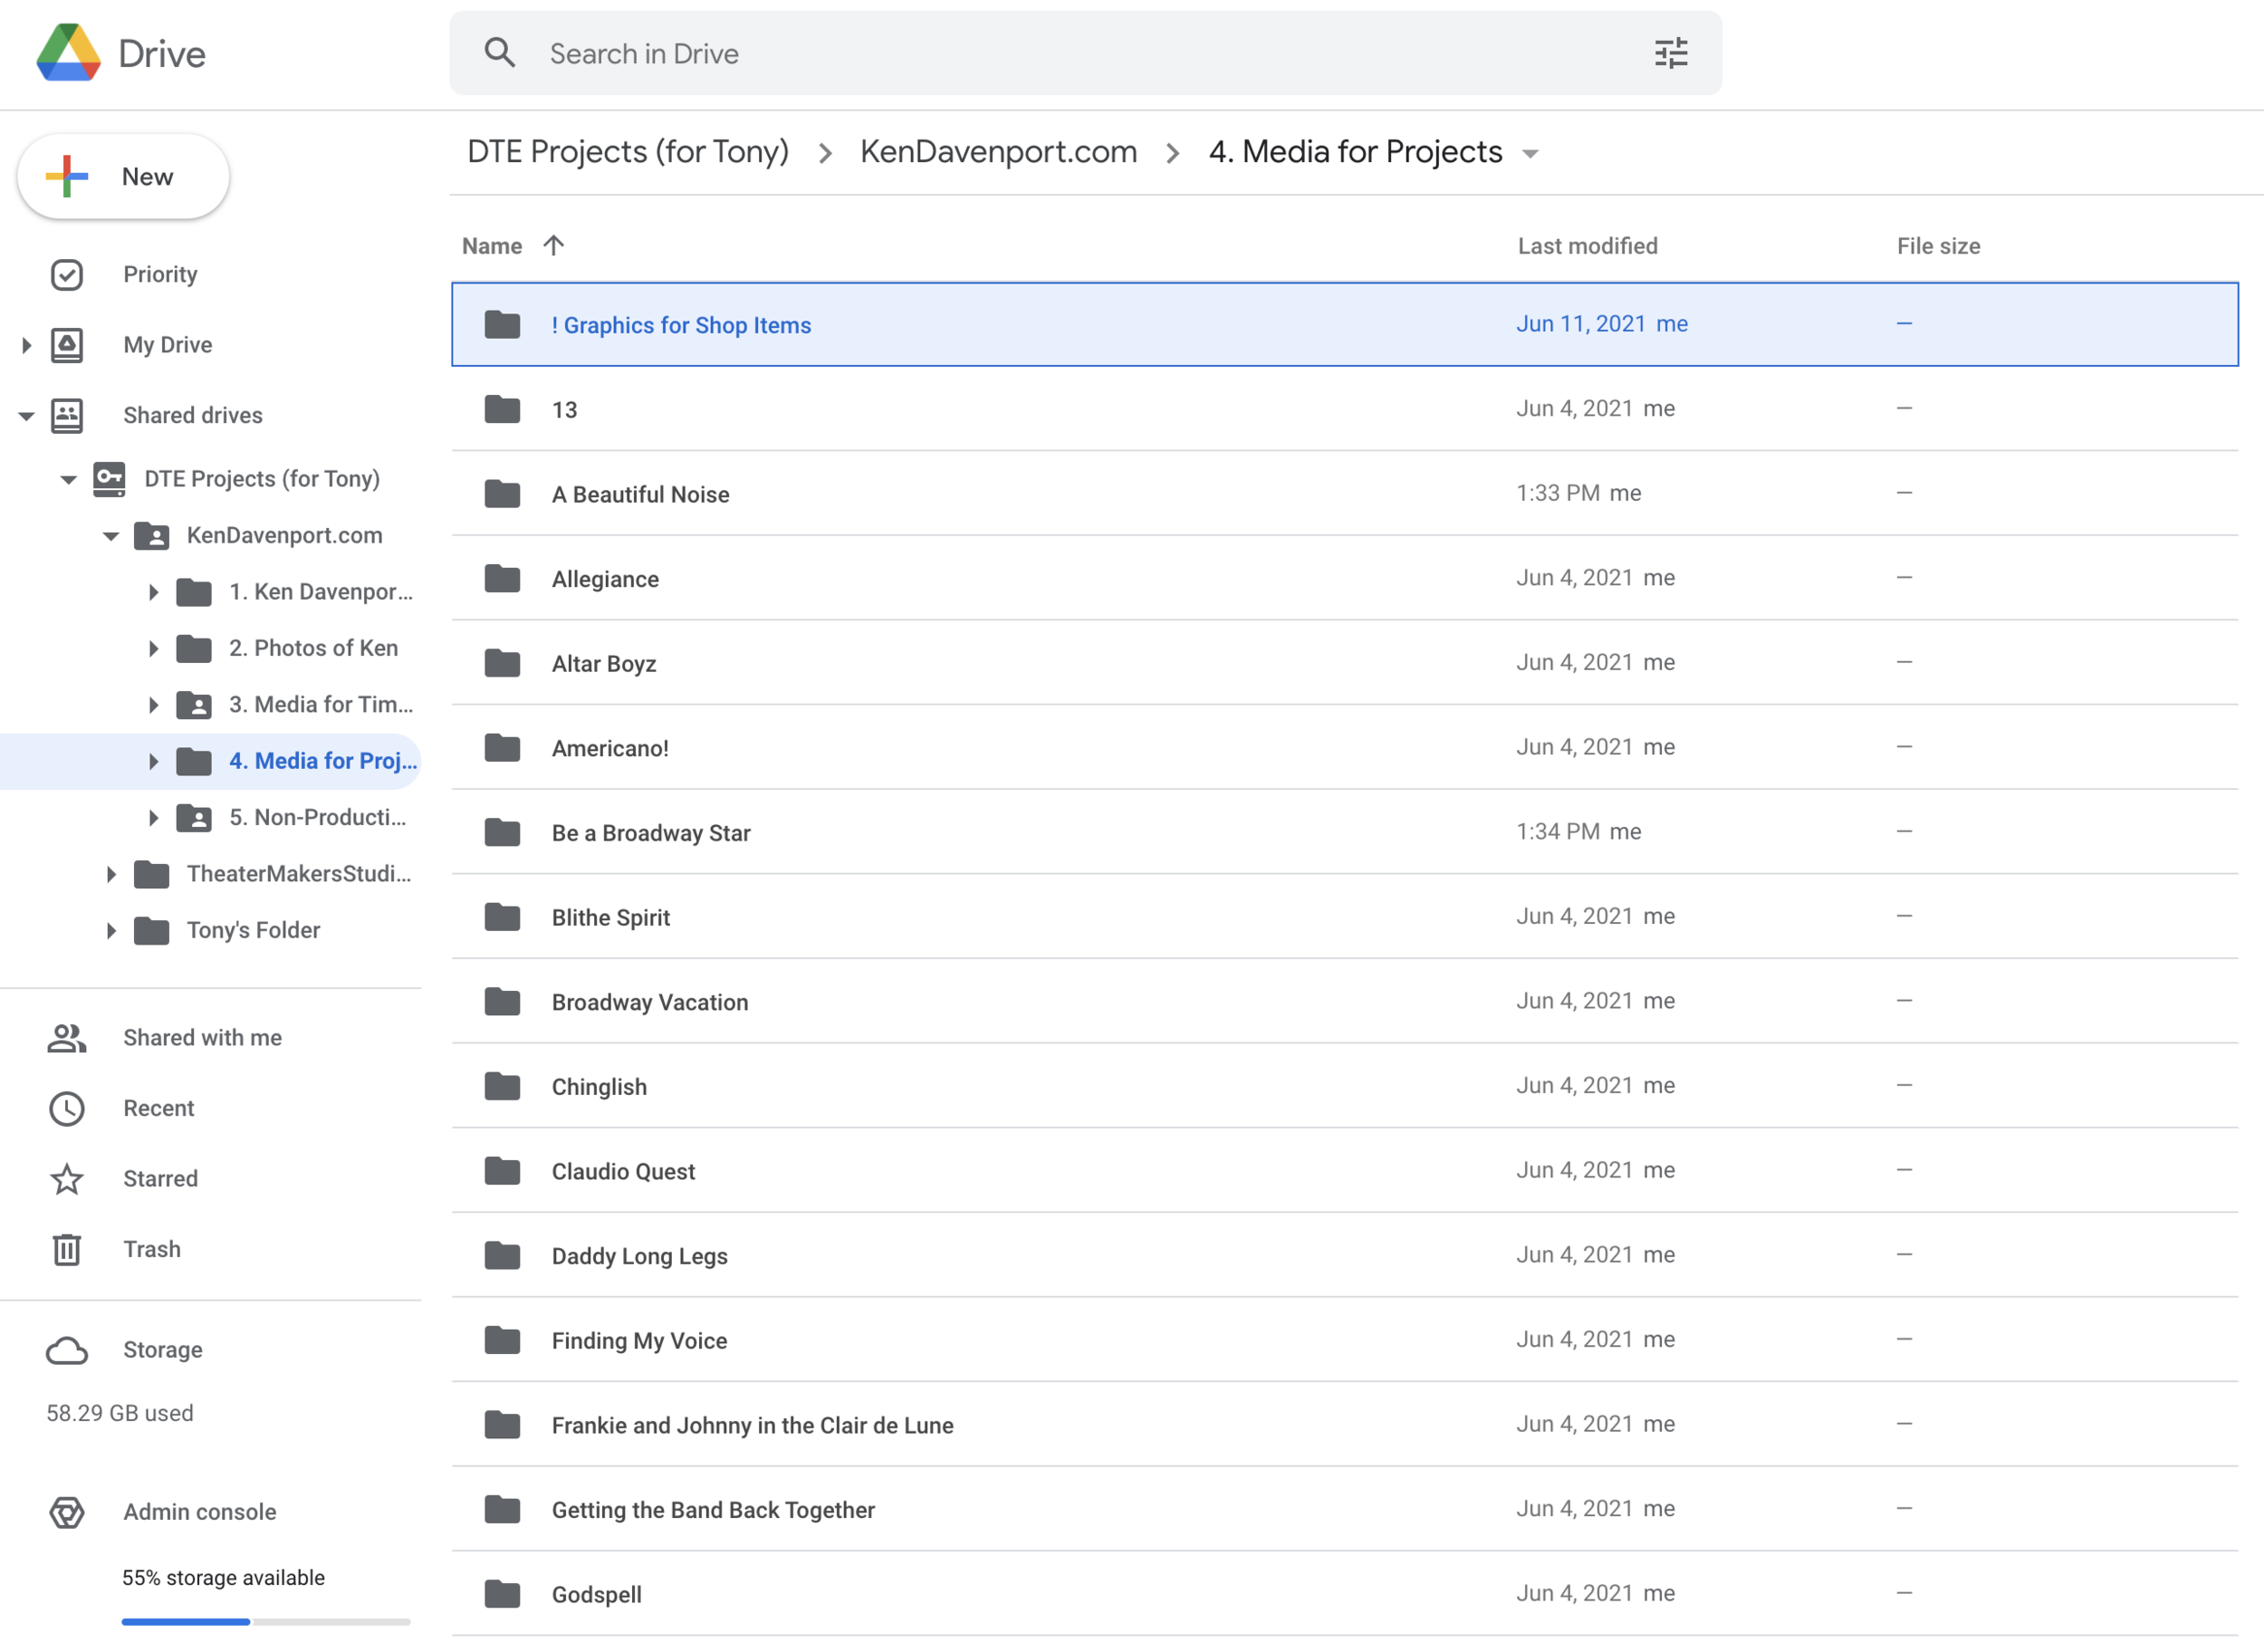Select ! Graphics for Shop Items row
The image size is (2264, 1652).
tap(1344, 324)
